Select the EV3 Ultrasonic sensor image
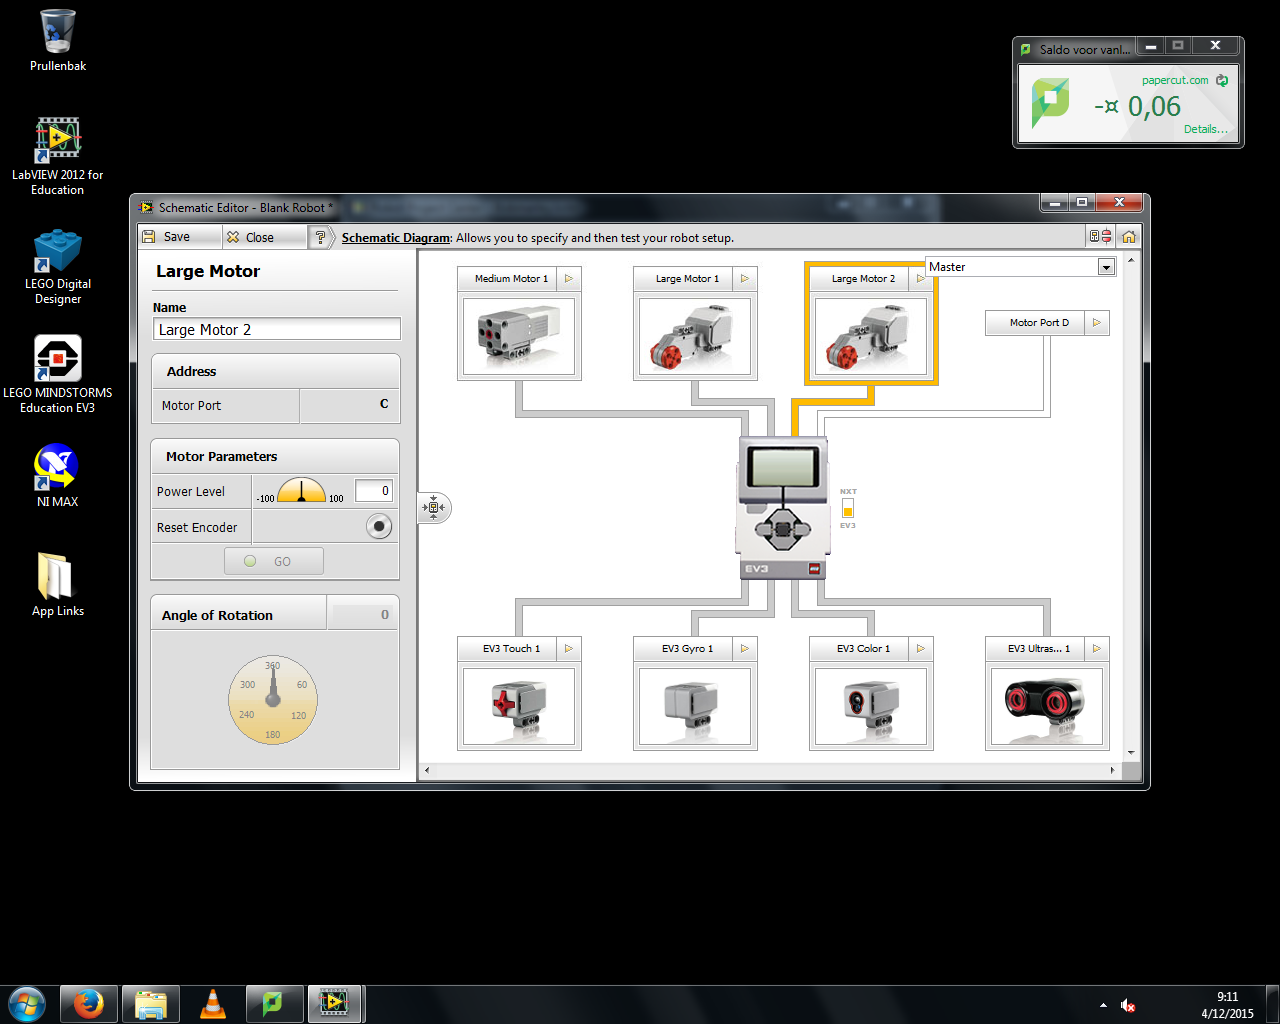Screen dimensions: 1280x1024 (x=1047, y=706)
